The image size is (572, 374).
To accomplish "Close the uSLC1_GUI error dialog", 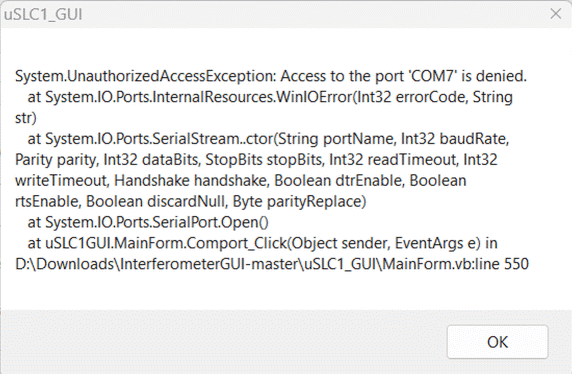I will 556,14.
